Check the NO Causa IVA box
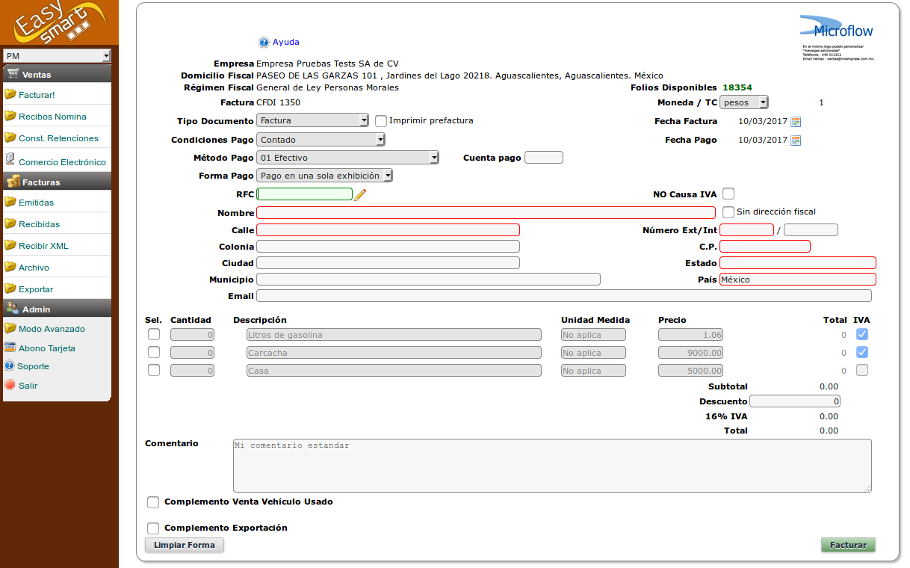This screenshot has height=568, width=910. click(x=728, y=194)
